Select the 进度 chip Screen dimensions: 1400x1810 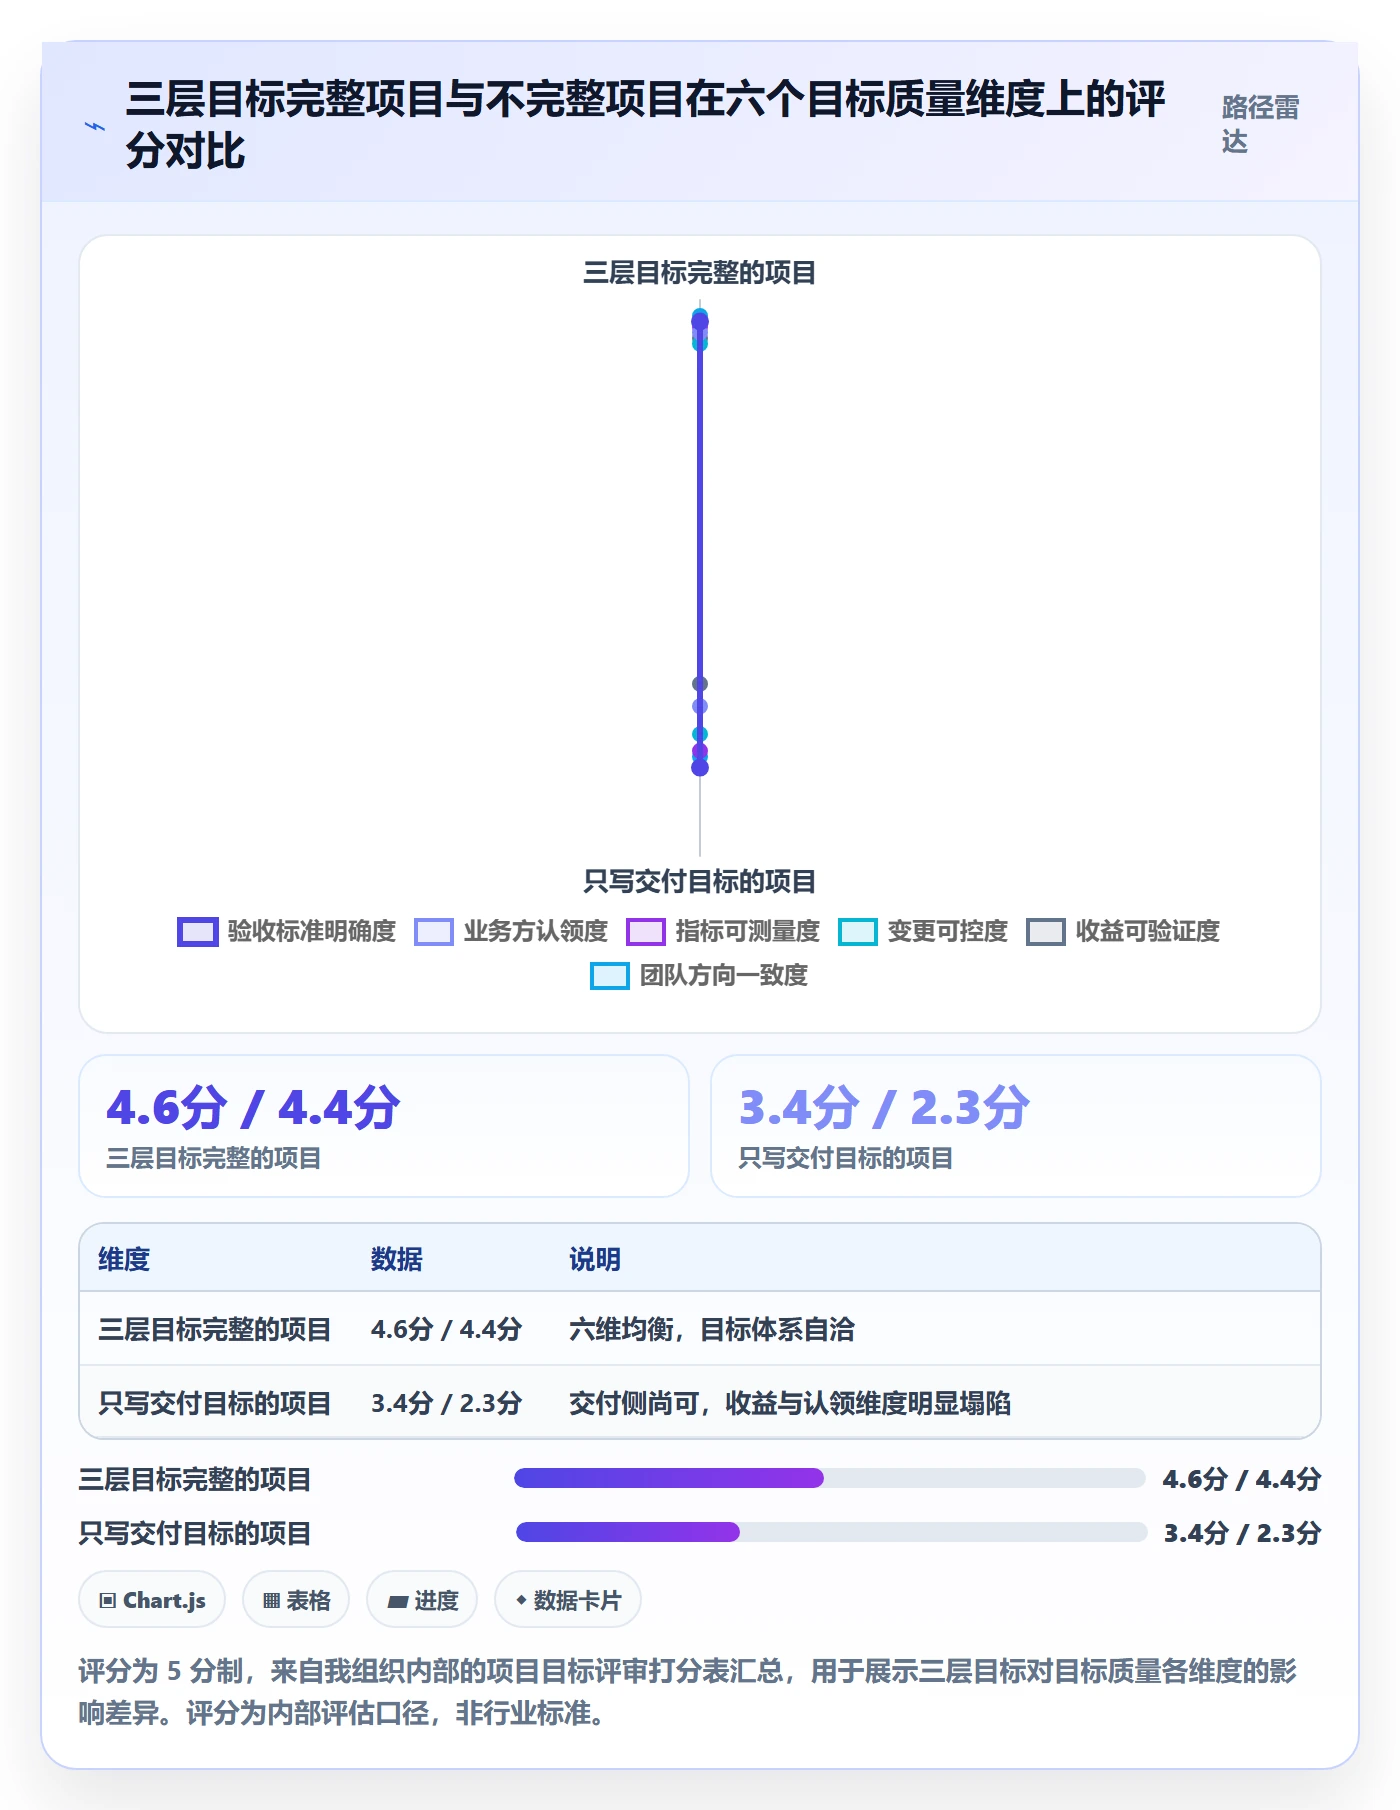pos(422,1600)
